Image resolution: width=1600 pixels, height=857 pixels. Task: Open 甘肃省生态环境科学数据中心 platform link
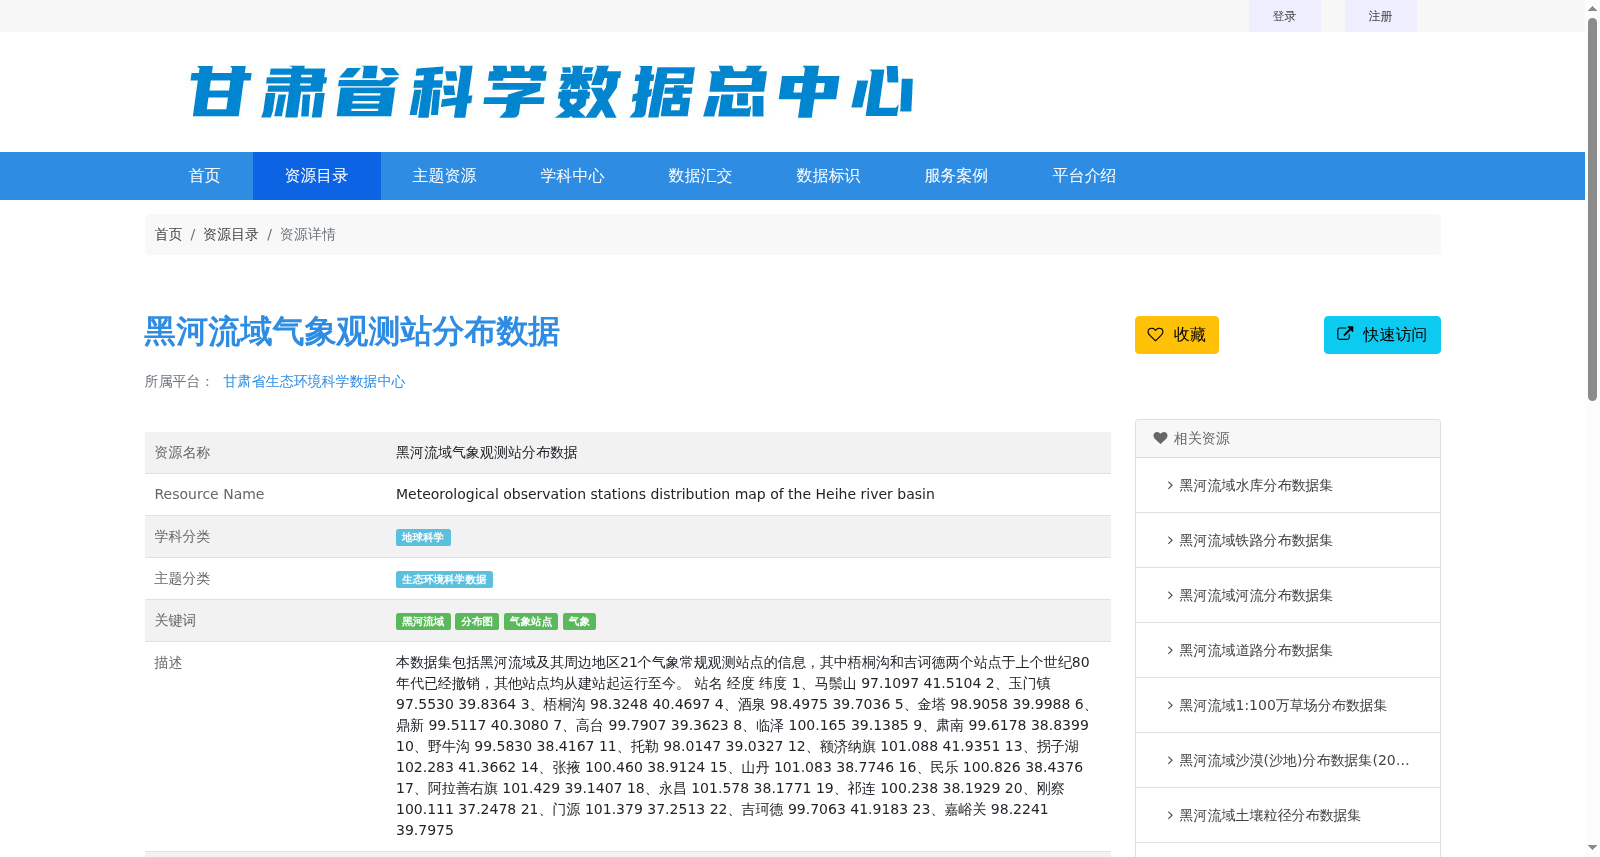pyautogui.click(x=314, y=381)
